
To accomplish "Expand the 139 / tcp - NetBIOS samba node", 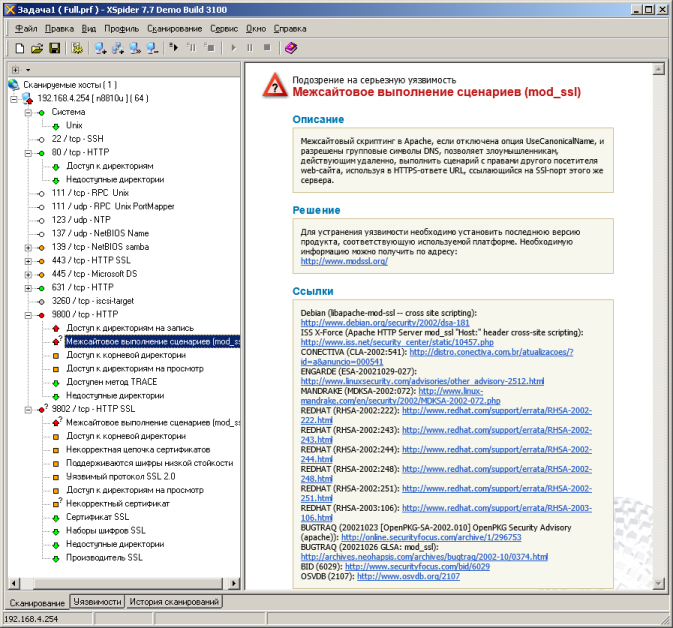I will (28, 247).
